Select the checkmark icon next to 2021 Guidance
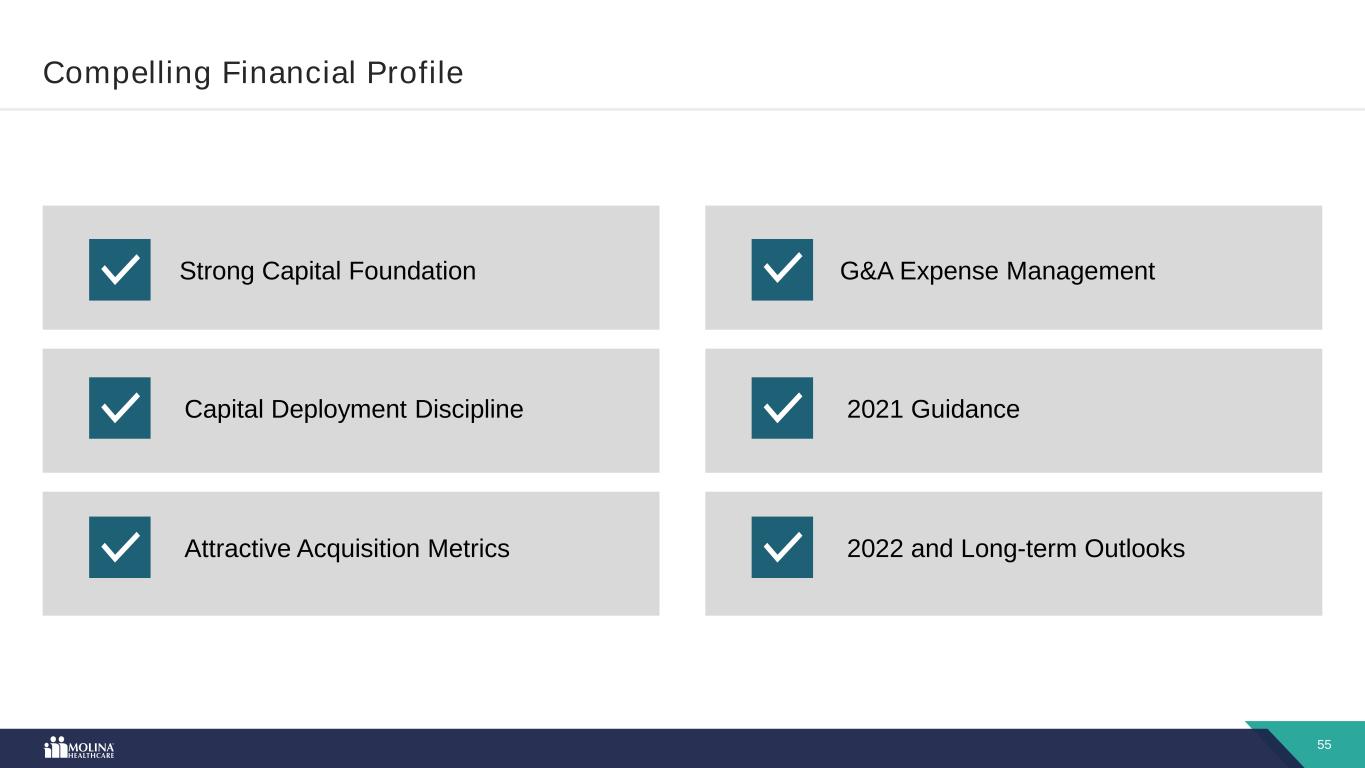This screenshot has width=1365, height=768. (x=782, y=408)
